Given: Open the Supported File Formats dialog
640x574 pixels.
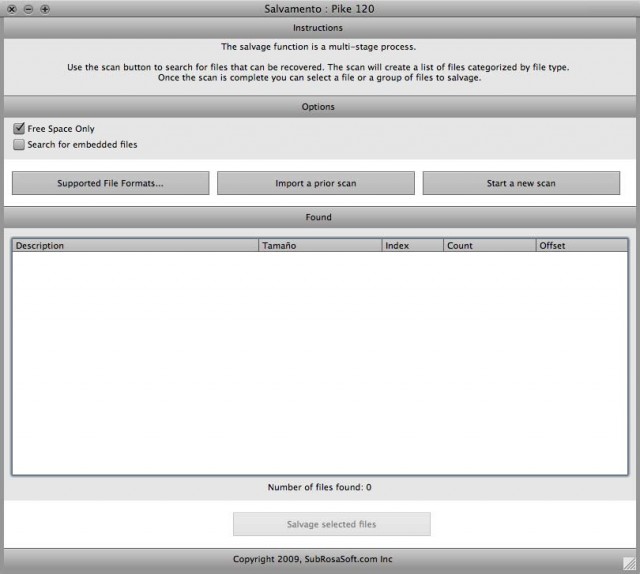Looking at the screenshot, I should pyautogui.click(x=111, y=183).
